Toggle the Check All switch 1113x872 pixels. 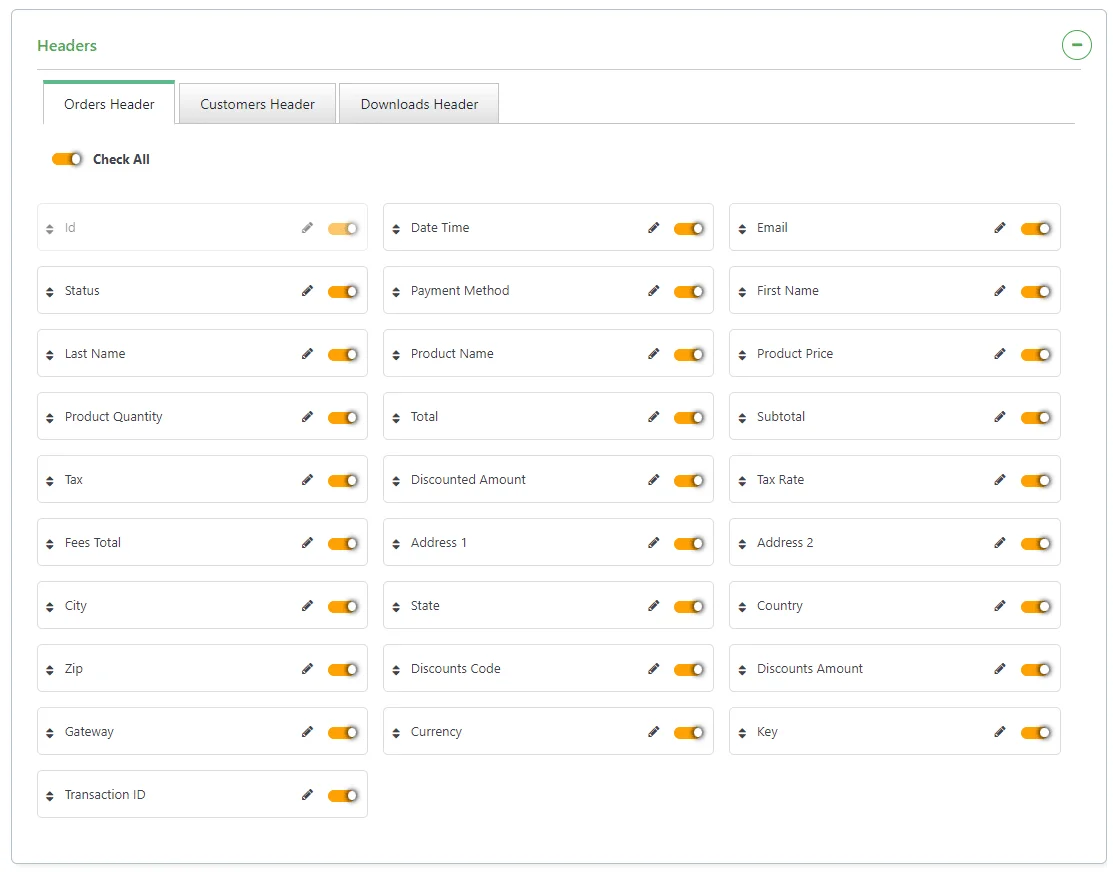pos(67,159)
